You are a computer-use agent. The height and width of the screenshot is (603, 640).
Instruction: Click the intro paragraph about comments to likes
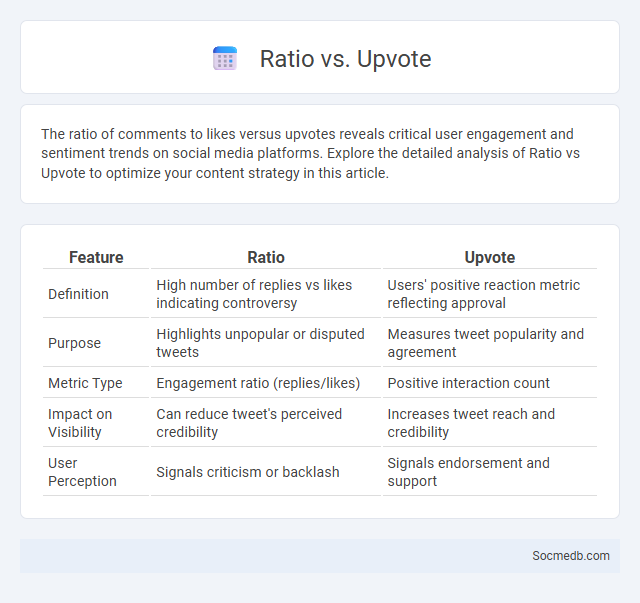tap(310, 154)
